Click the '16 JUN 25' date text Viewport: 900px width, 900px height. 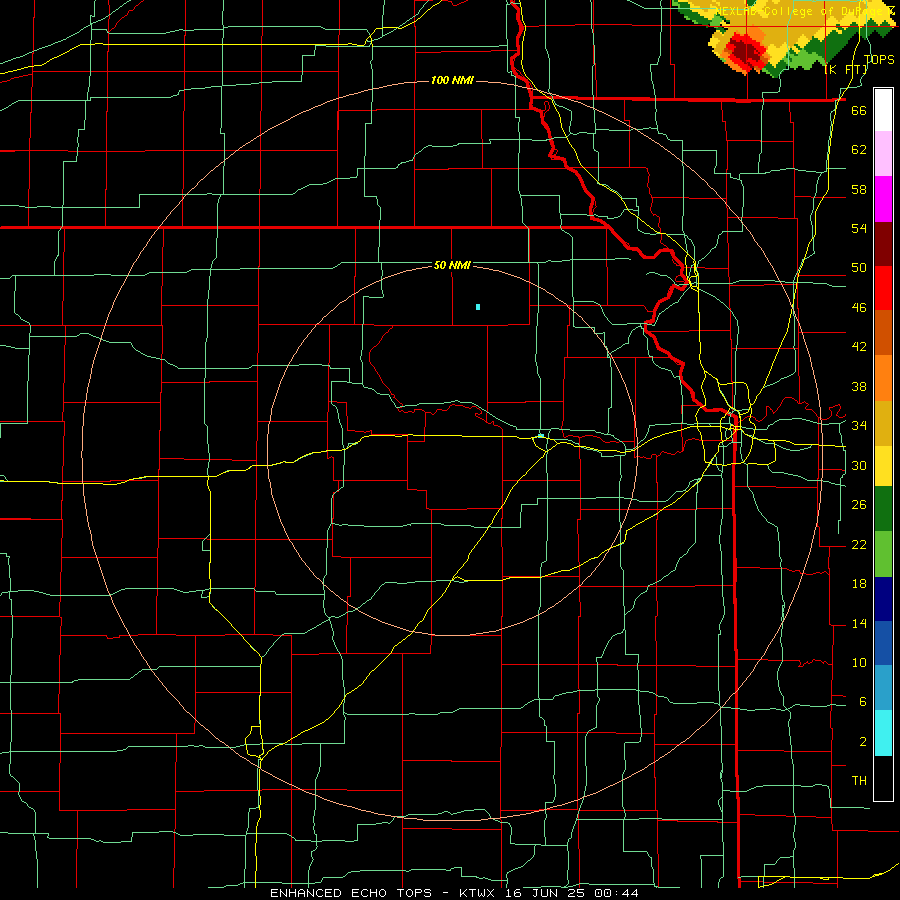pos(545,893)
